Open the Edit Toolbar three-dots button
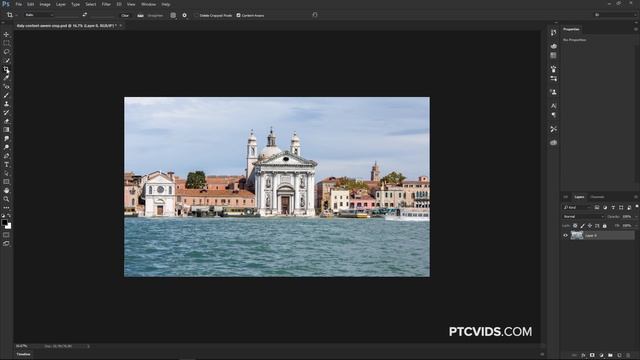 click(x=6, y=208)
